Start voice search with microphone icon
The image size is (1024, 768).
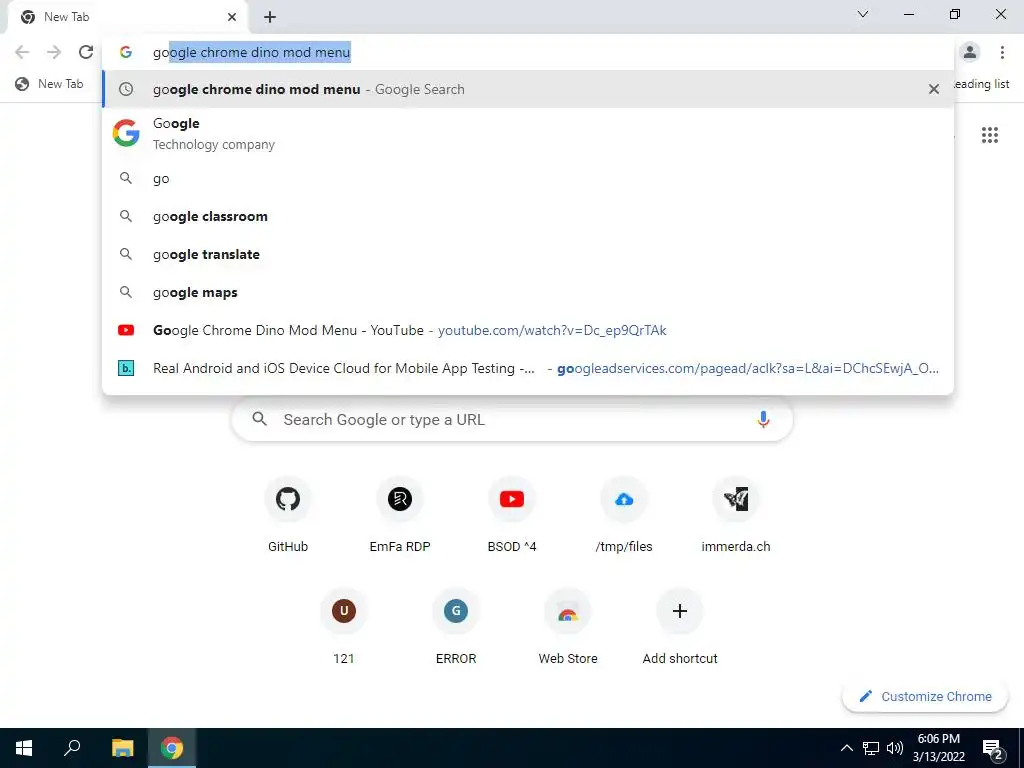(x=763, y=419)
